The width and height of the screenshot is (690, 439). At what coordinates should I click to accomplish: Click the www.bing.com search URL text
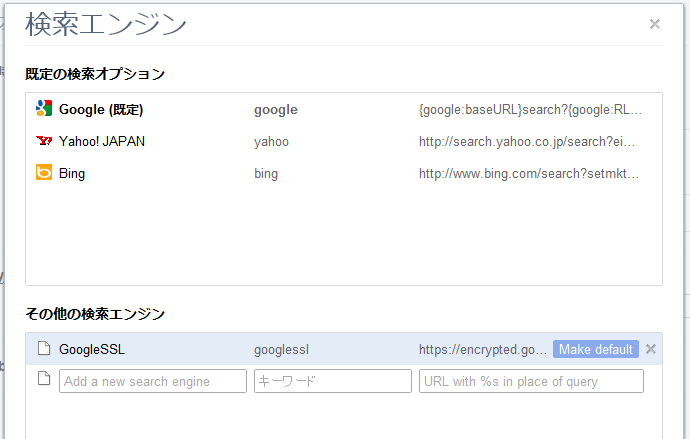[x=529, y=173]
